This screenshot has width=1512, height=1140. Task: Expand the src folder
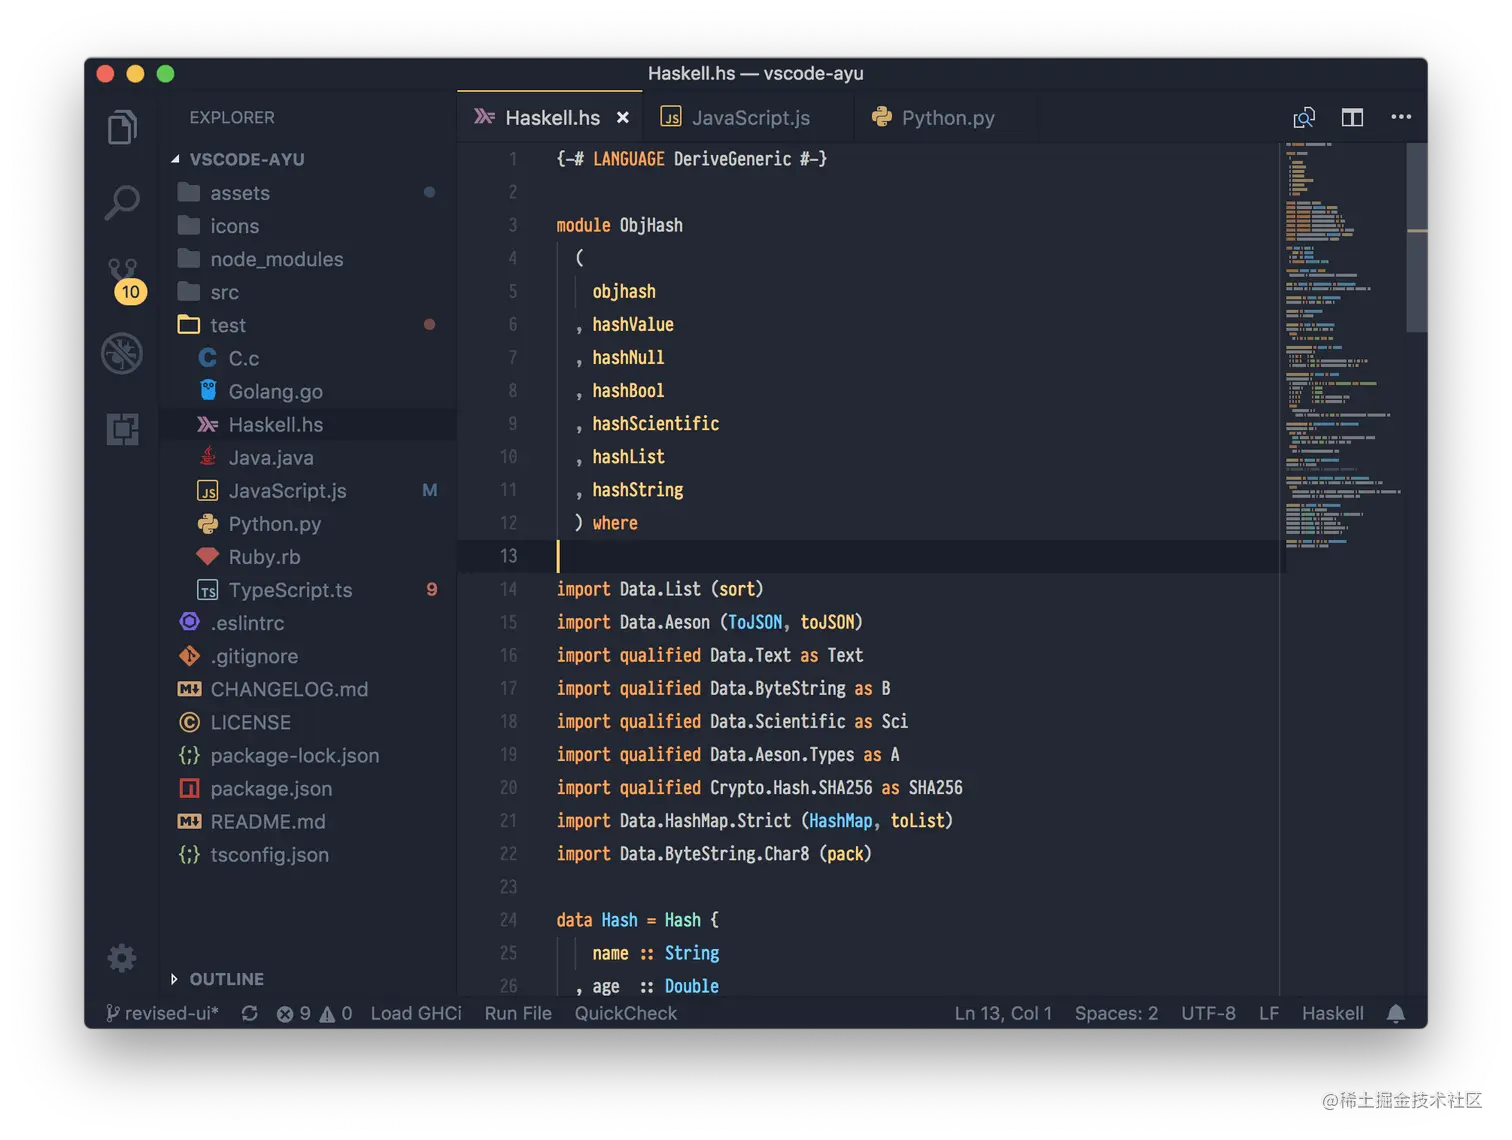click(x=308, y=292)
